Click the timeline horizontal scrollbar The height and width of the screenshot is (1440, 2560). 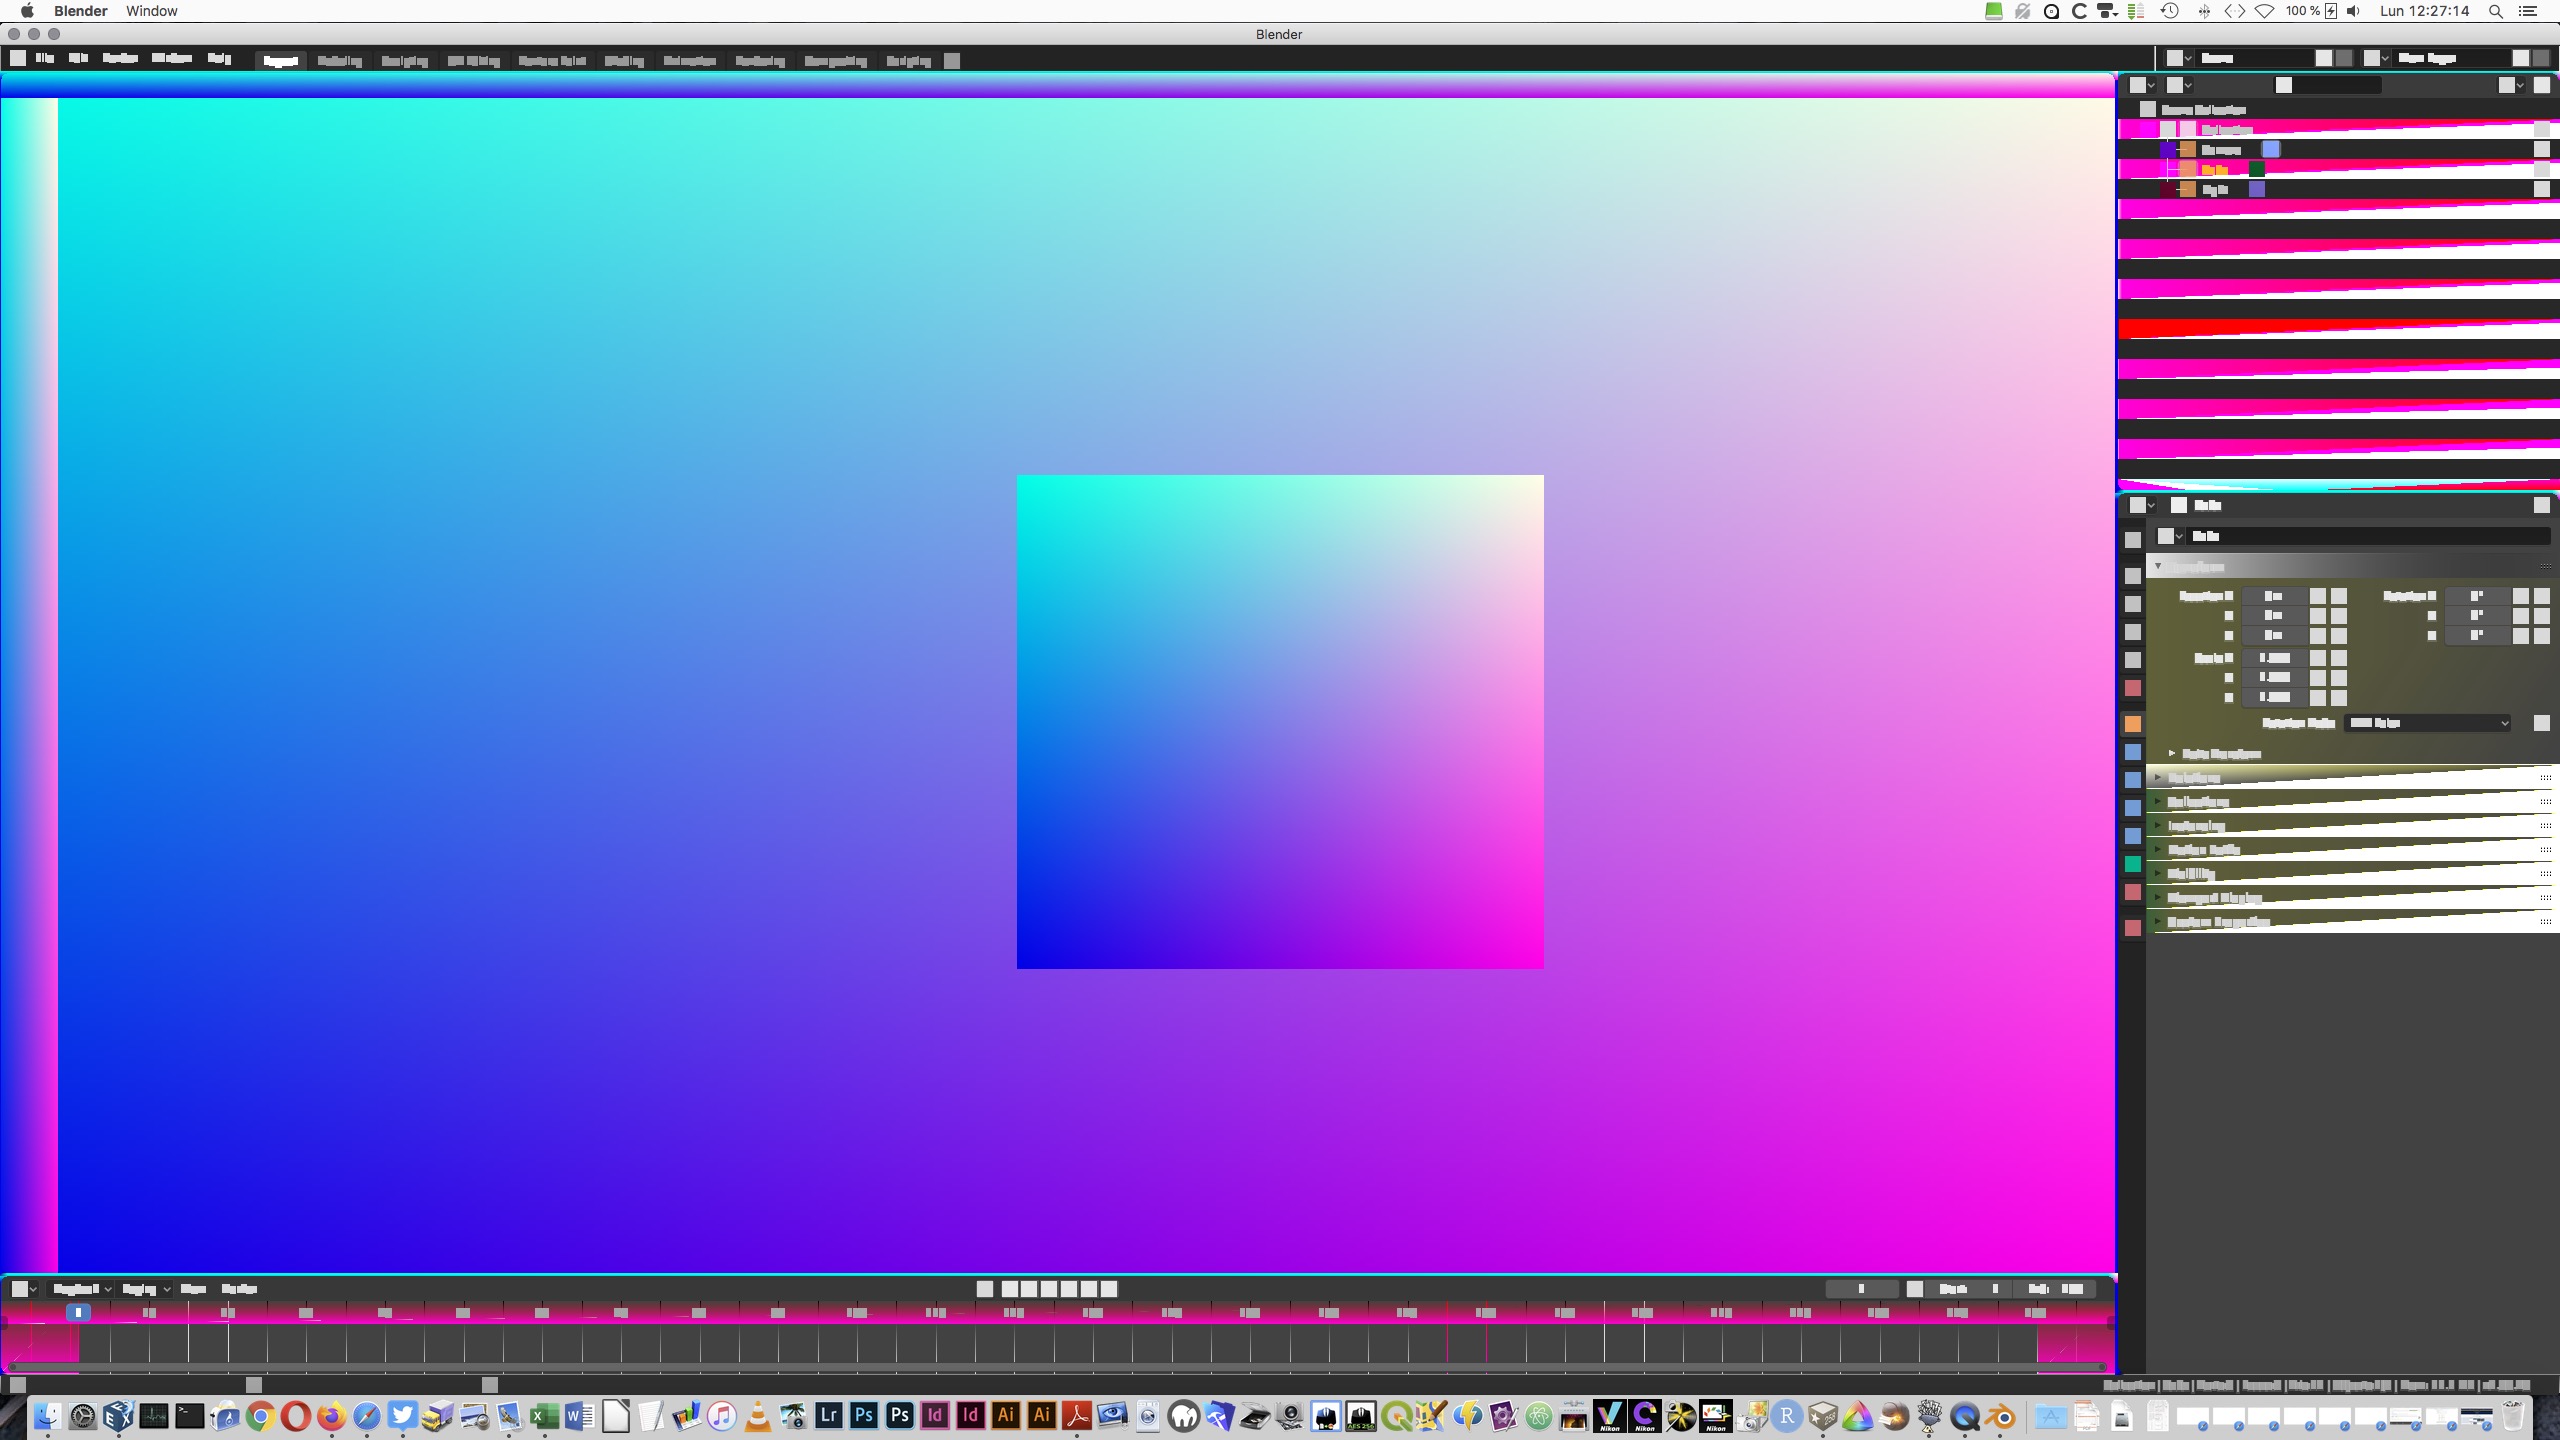[1057, 1366]
